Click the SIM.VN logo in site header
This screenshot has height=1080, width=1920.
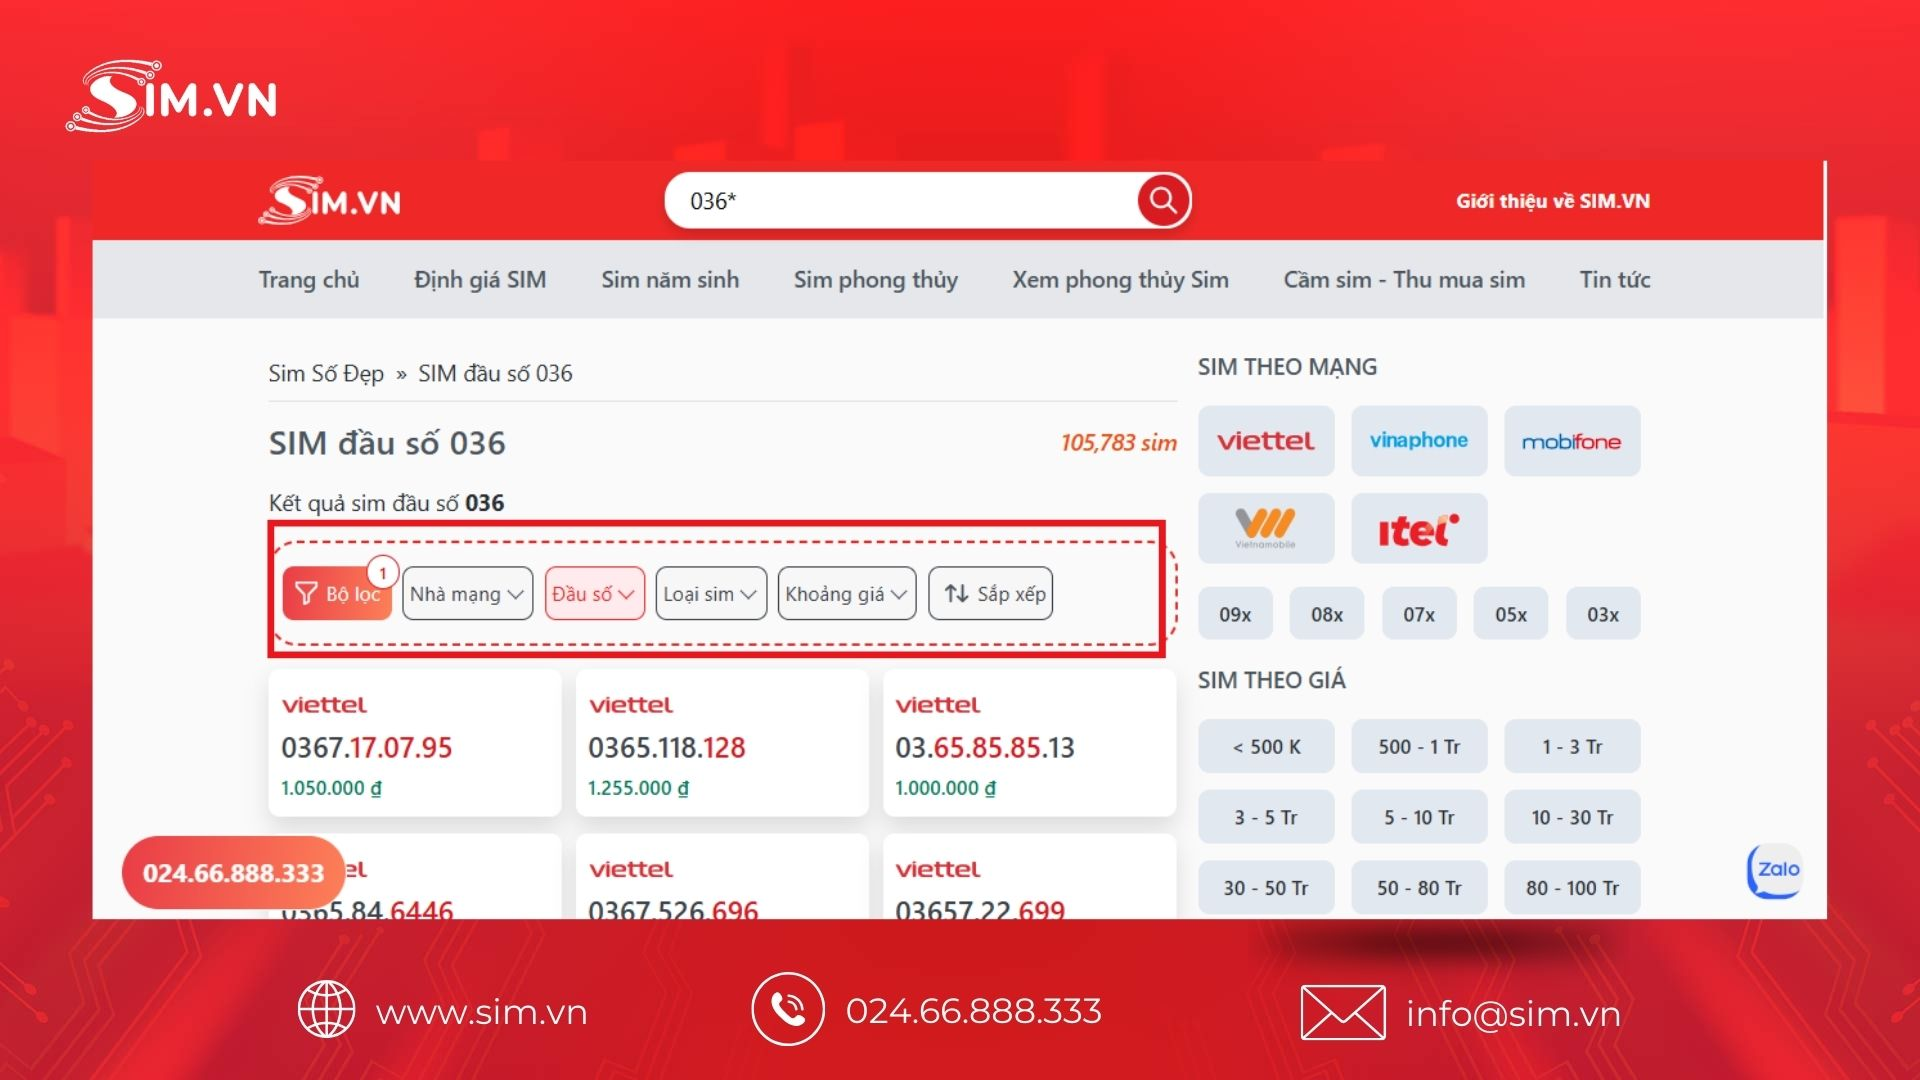pyautogui.click(x=330, y=200)
